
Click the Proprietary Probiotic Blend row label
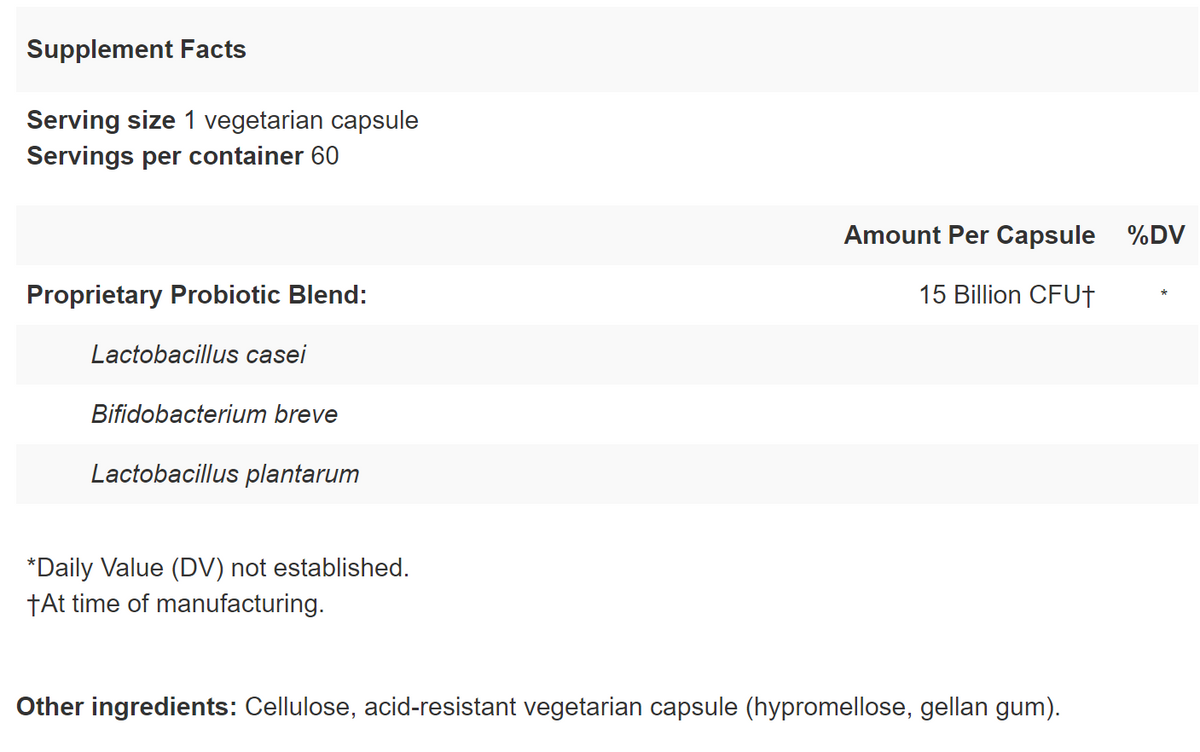coord(197,295)
